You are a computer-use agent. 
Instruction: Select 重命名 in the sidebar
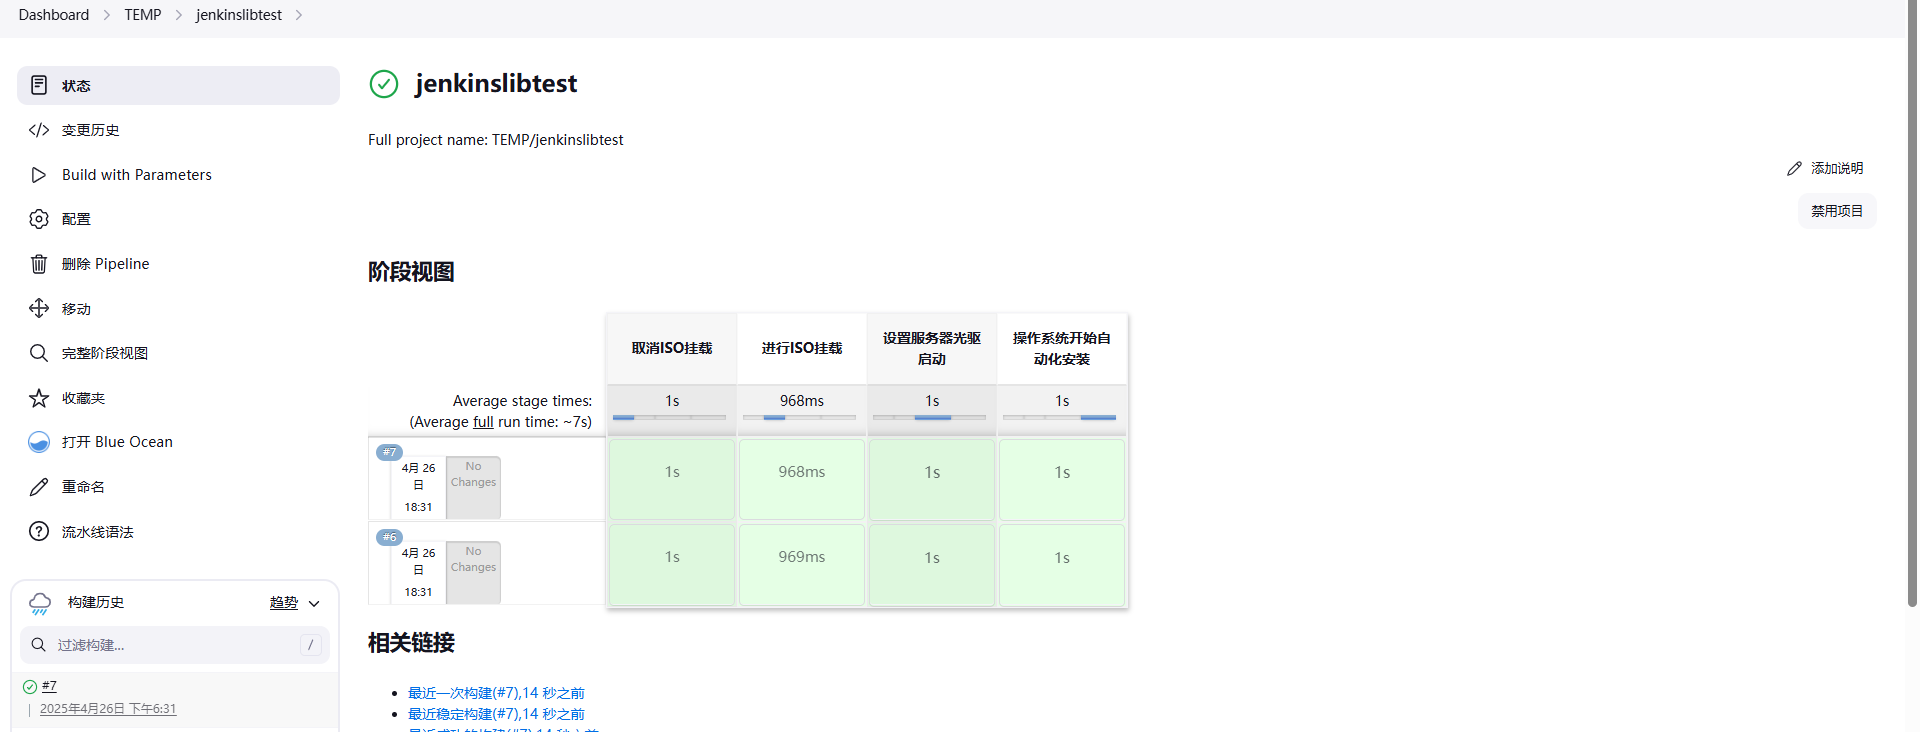[x=178, y=487]
